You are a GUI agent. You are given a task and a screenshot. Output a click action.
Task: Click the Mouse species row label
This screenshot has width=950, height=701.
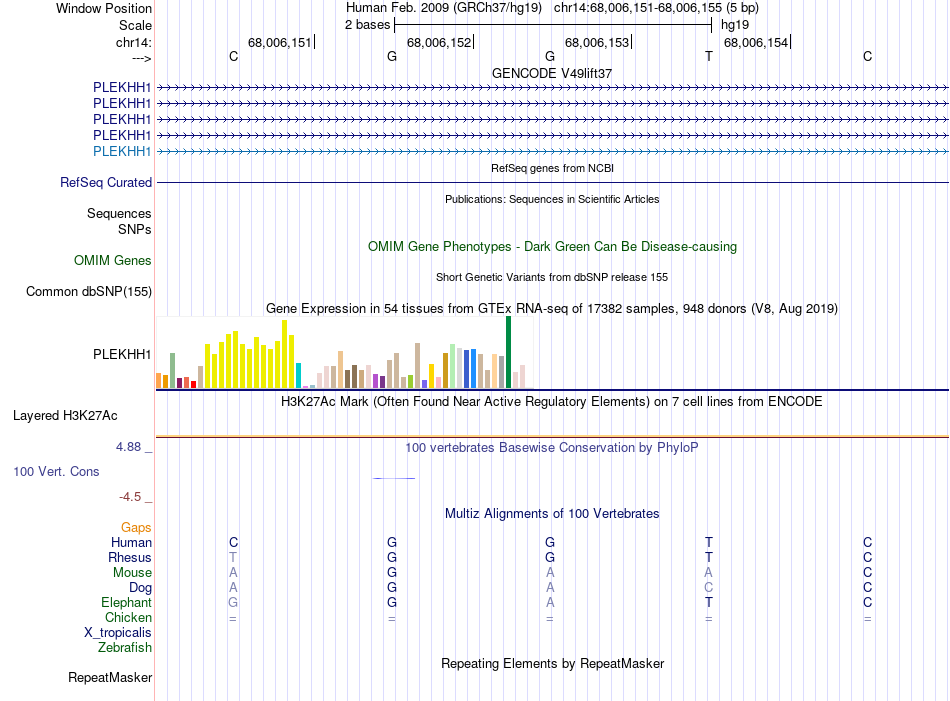pos(132,573)
